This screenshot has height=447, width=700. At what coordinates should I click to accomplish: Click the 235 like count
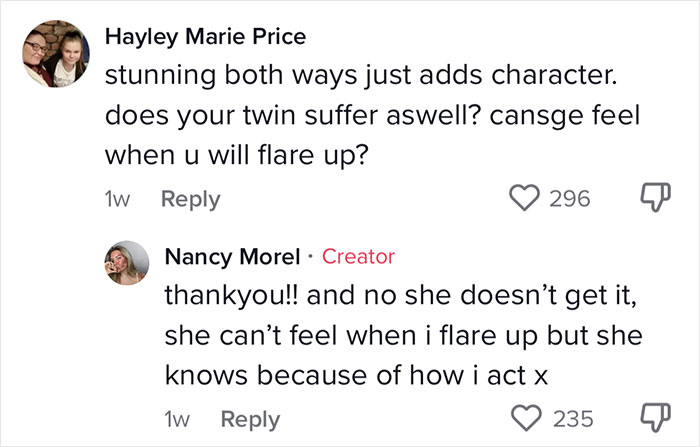(x=573, y=418)
